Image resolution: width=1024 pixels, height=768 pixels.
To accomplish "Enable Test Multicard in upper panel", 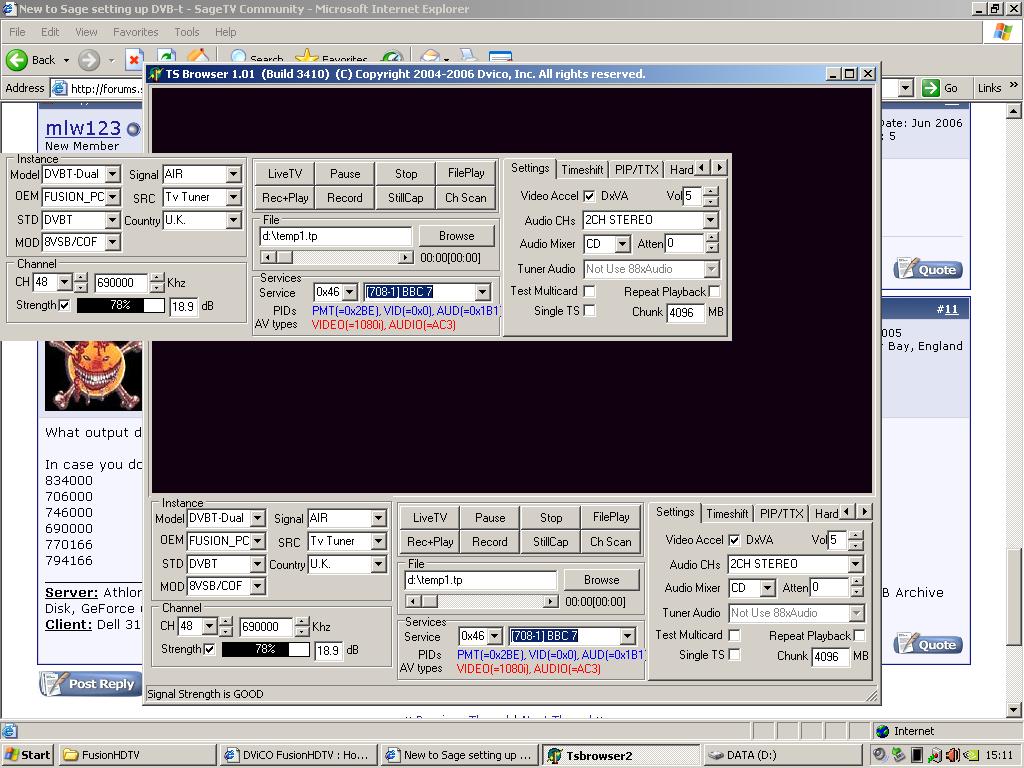I will coord(589,291).
